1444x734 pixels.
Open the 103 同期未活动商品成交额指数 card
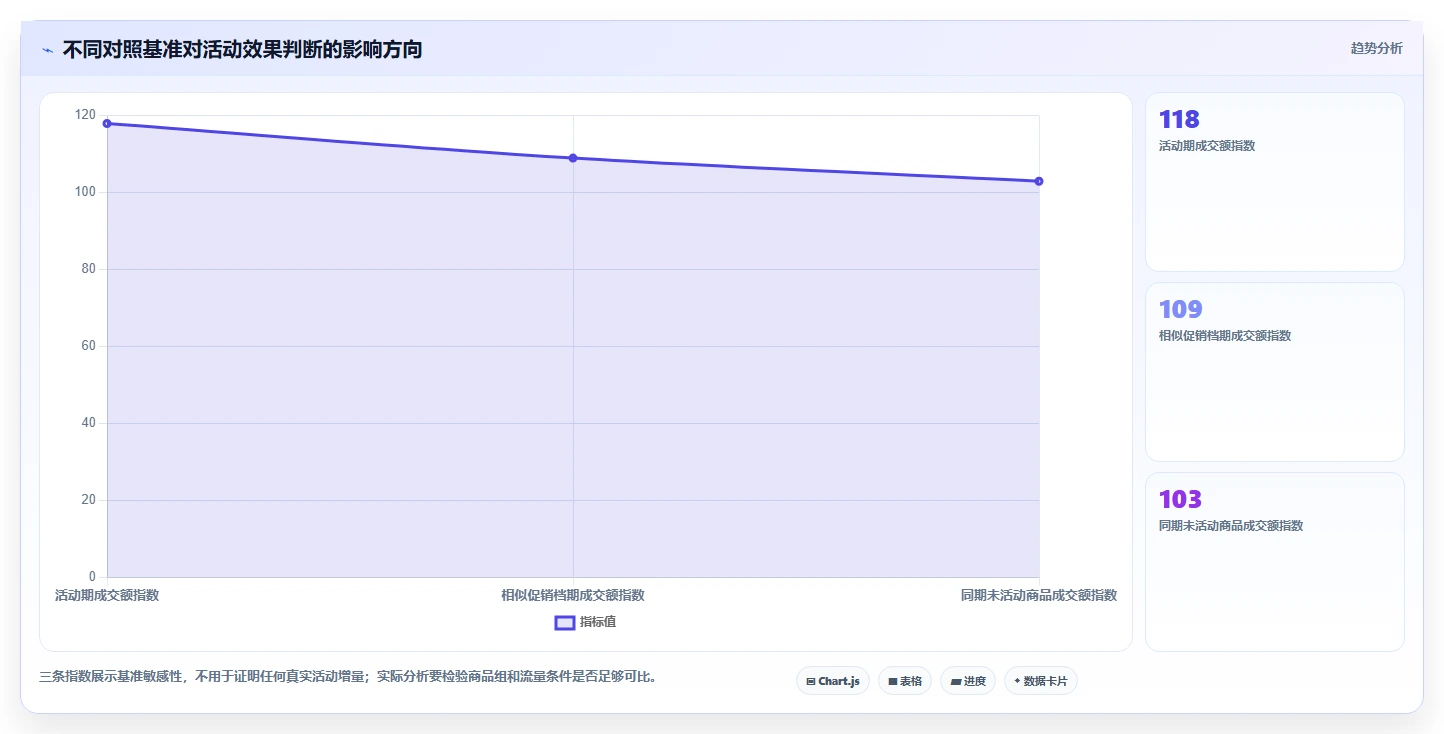(1275, 562)
